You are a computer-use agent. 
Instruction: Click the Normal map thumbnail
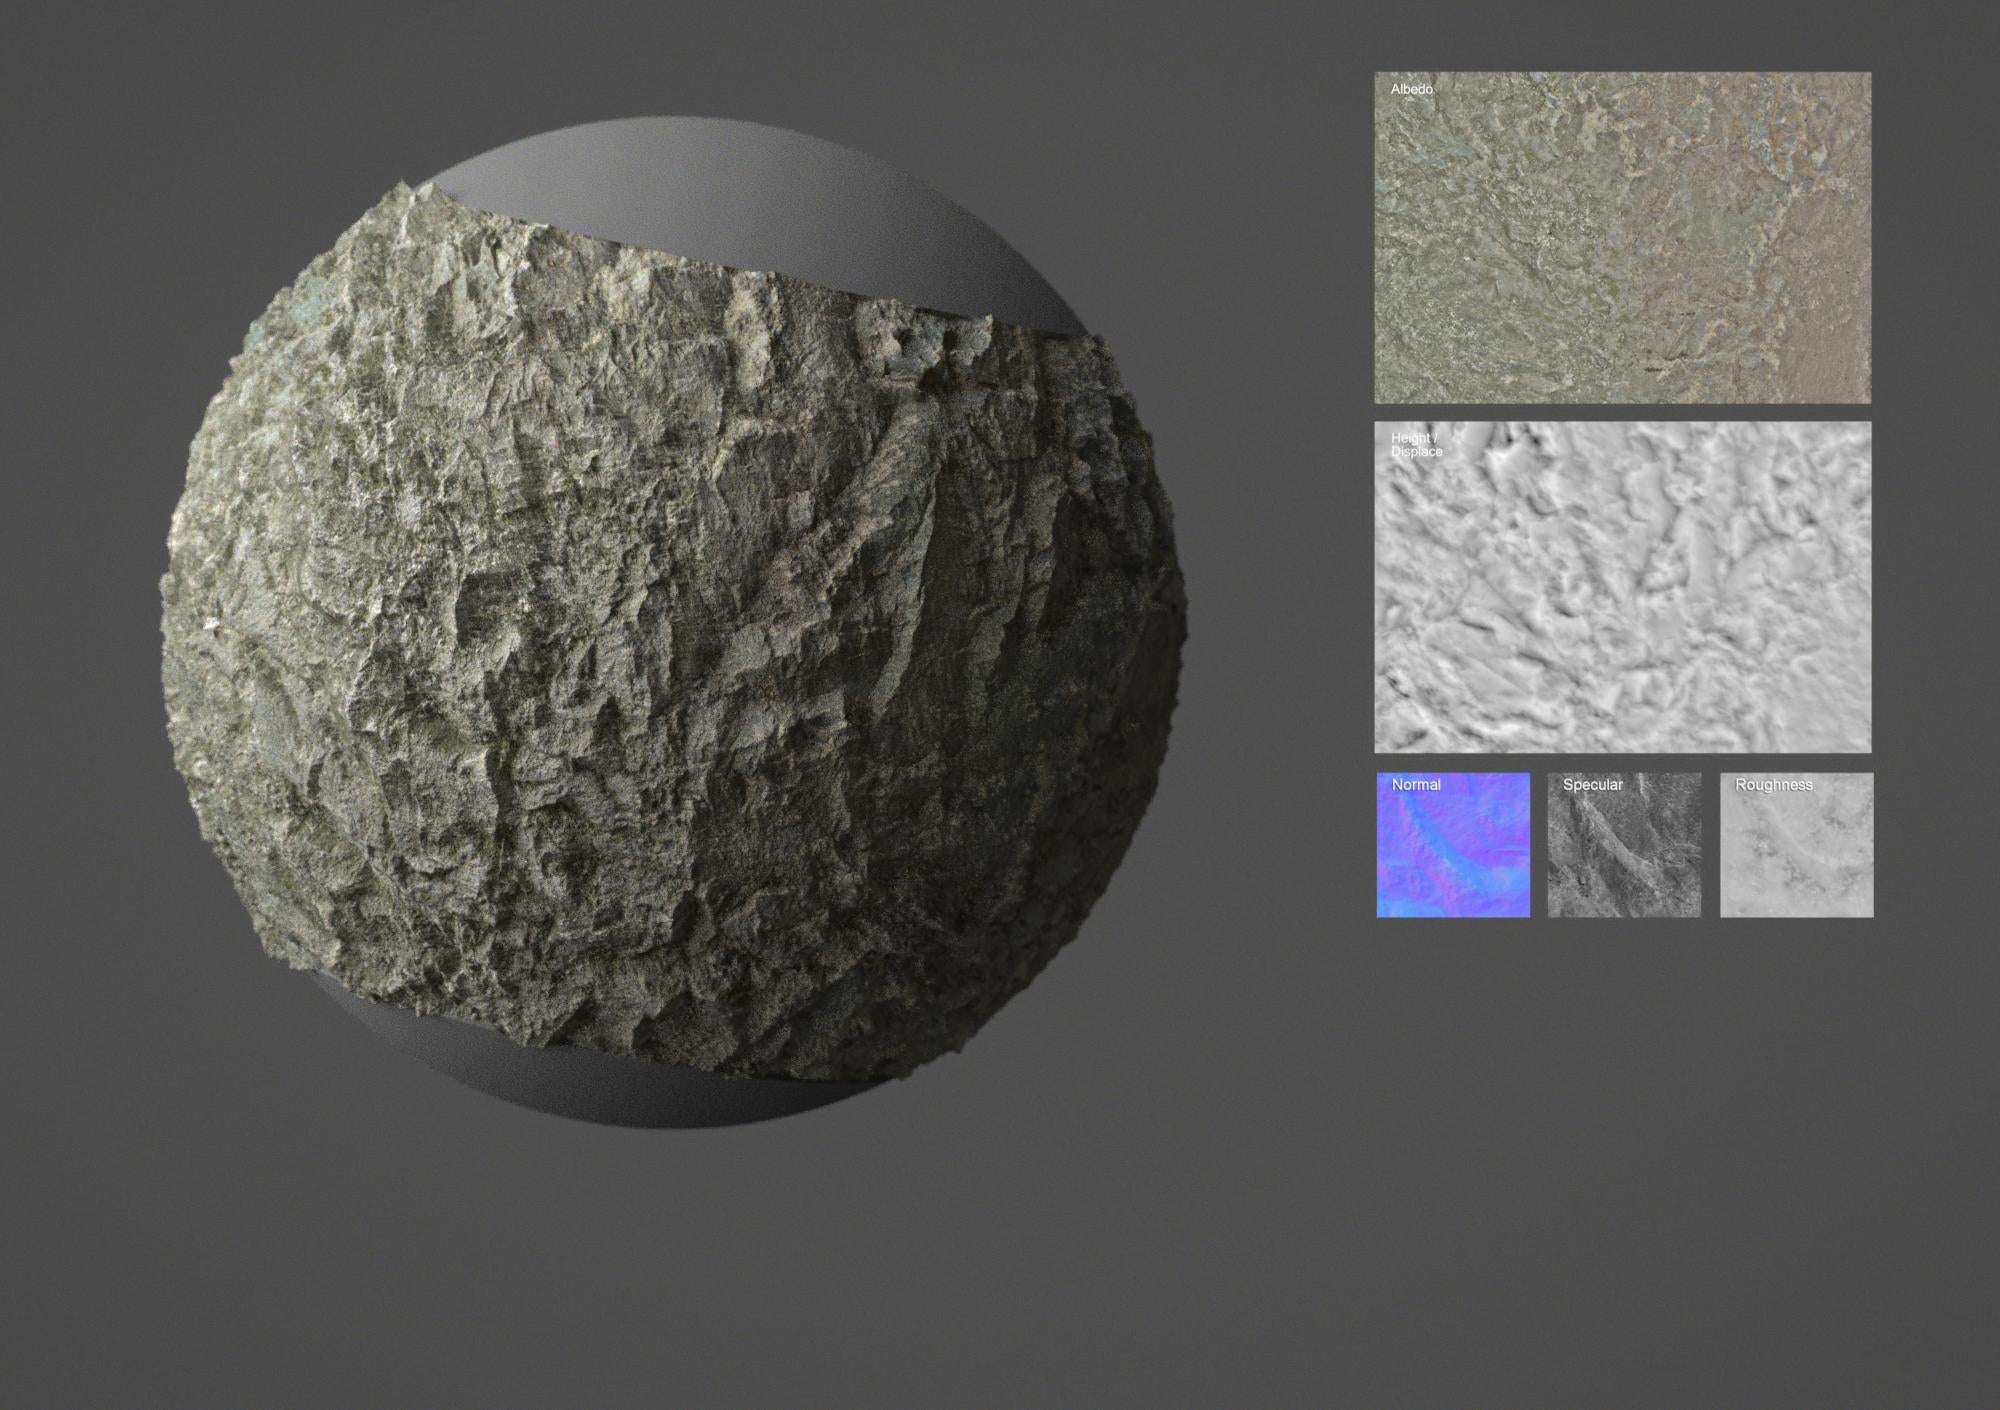(1453, 845)
